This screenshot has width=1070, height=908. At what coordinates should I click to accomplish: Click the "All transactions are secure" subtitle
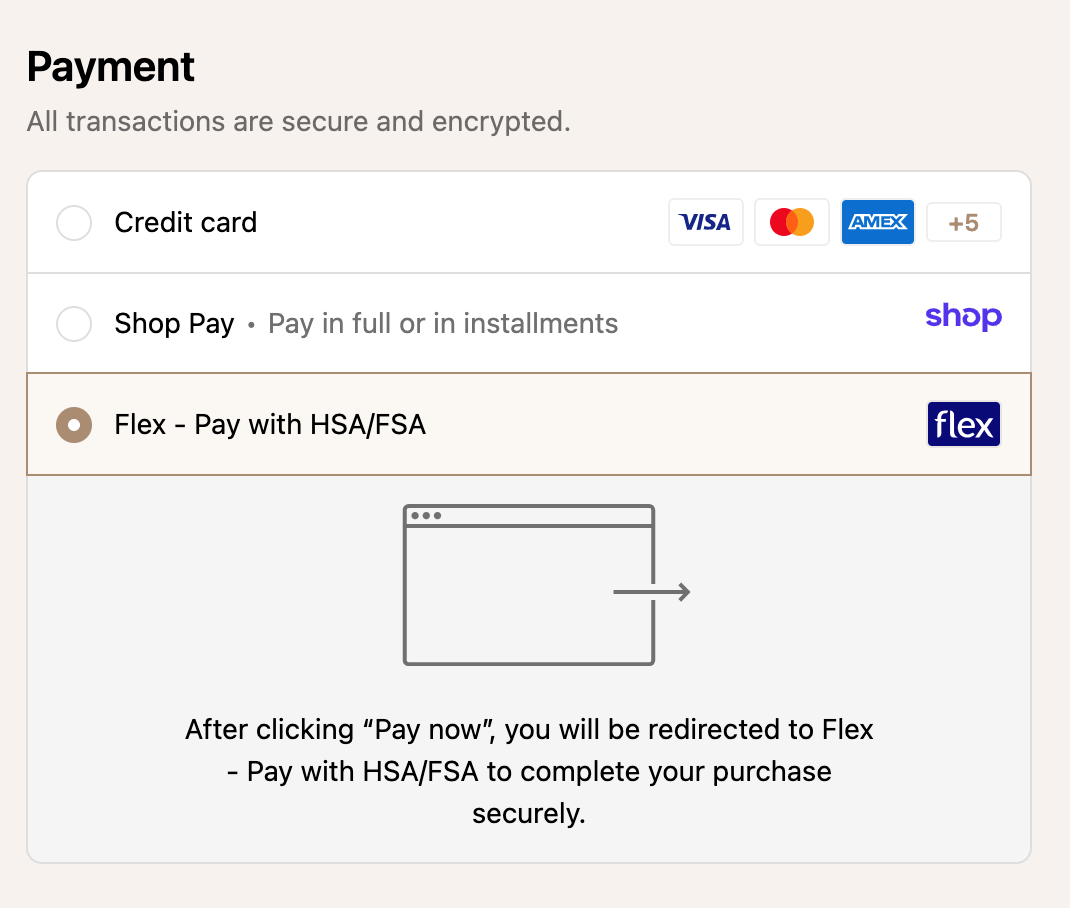click(x=298, y=122)
